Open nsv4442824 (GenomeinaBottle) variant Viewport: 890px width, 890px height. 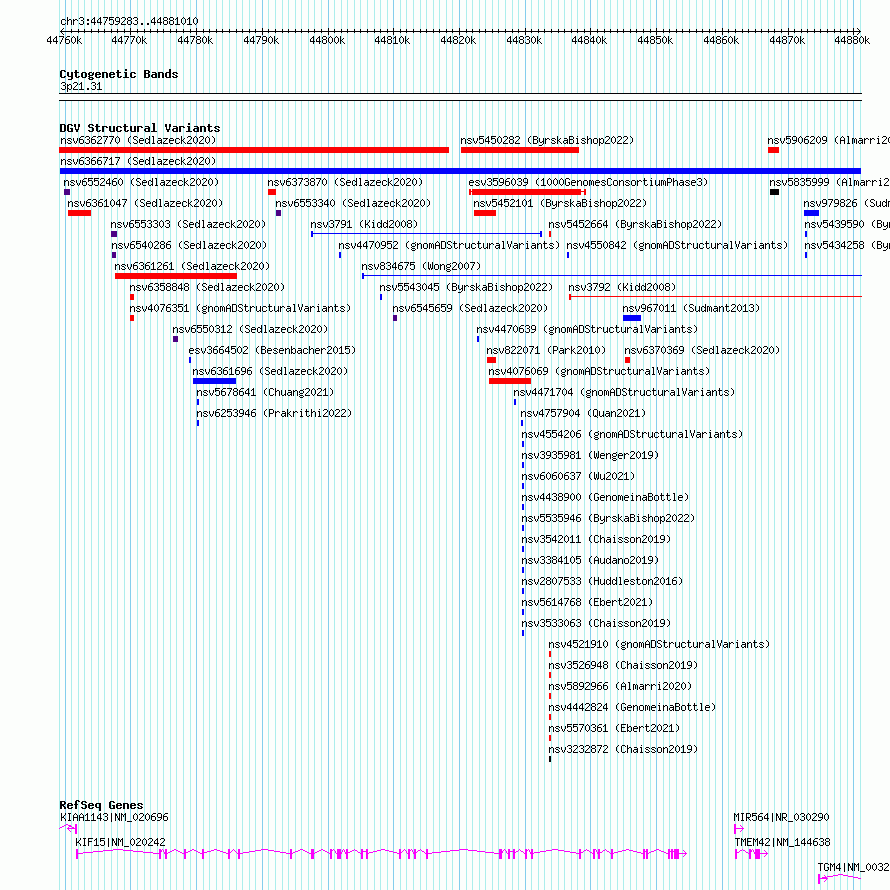click(632, 707)
